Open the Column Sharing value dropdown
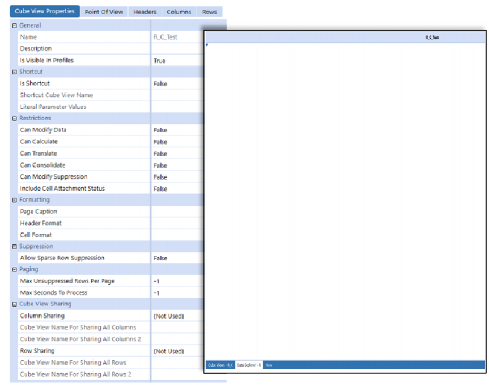 pyautogui.click(x=177, y=316)
